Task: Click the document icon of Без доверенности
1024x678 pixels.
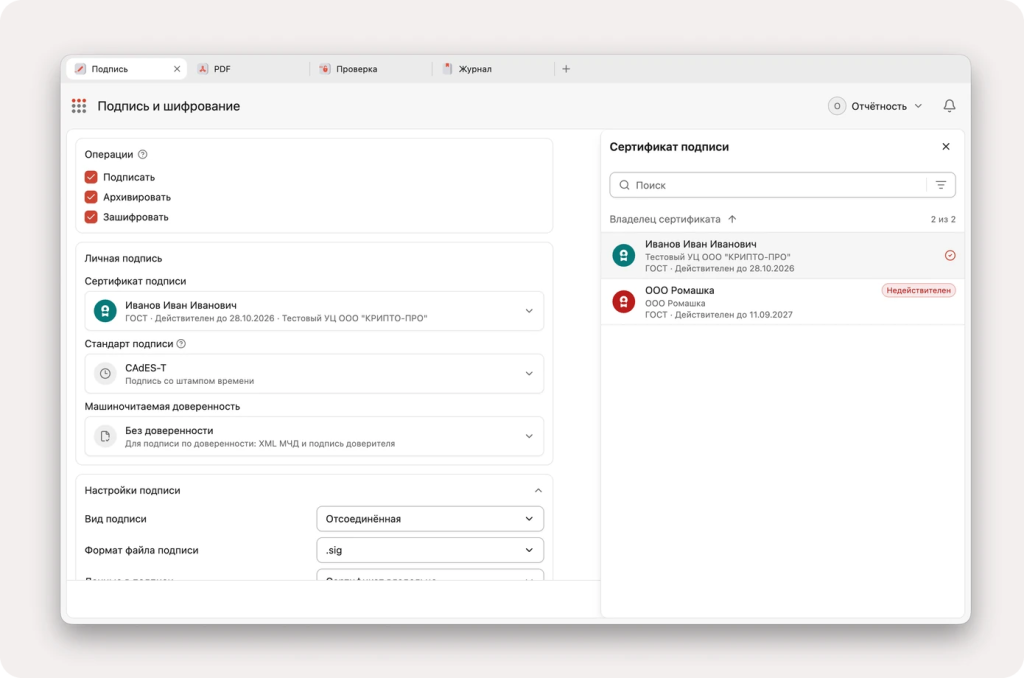Action: point(105,436)
